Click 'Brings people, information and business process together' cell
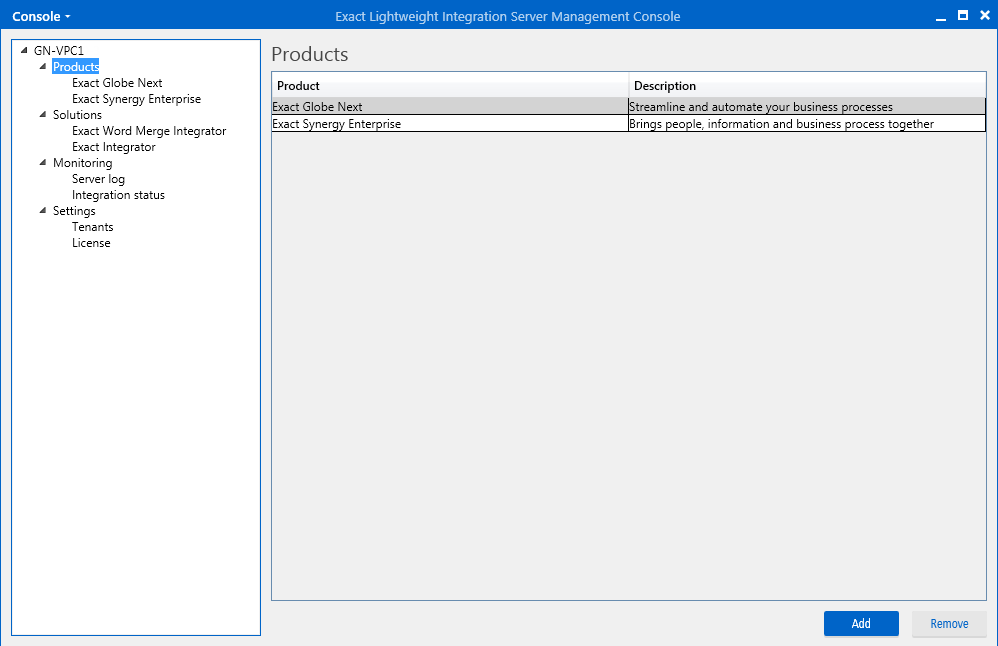The width and height of the screenshot is (998, 646). (x=807, y=123)
